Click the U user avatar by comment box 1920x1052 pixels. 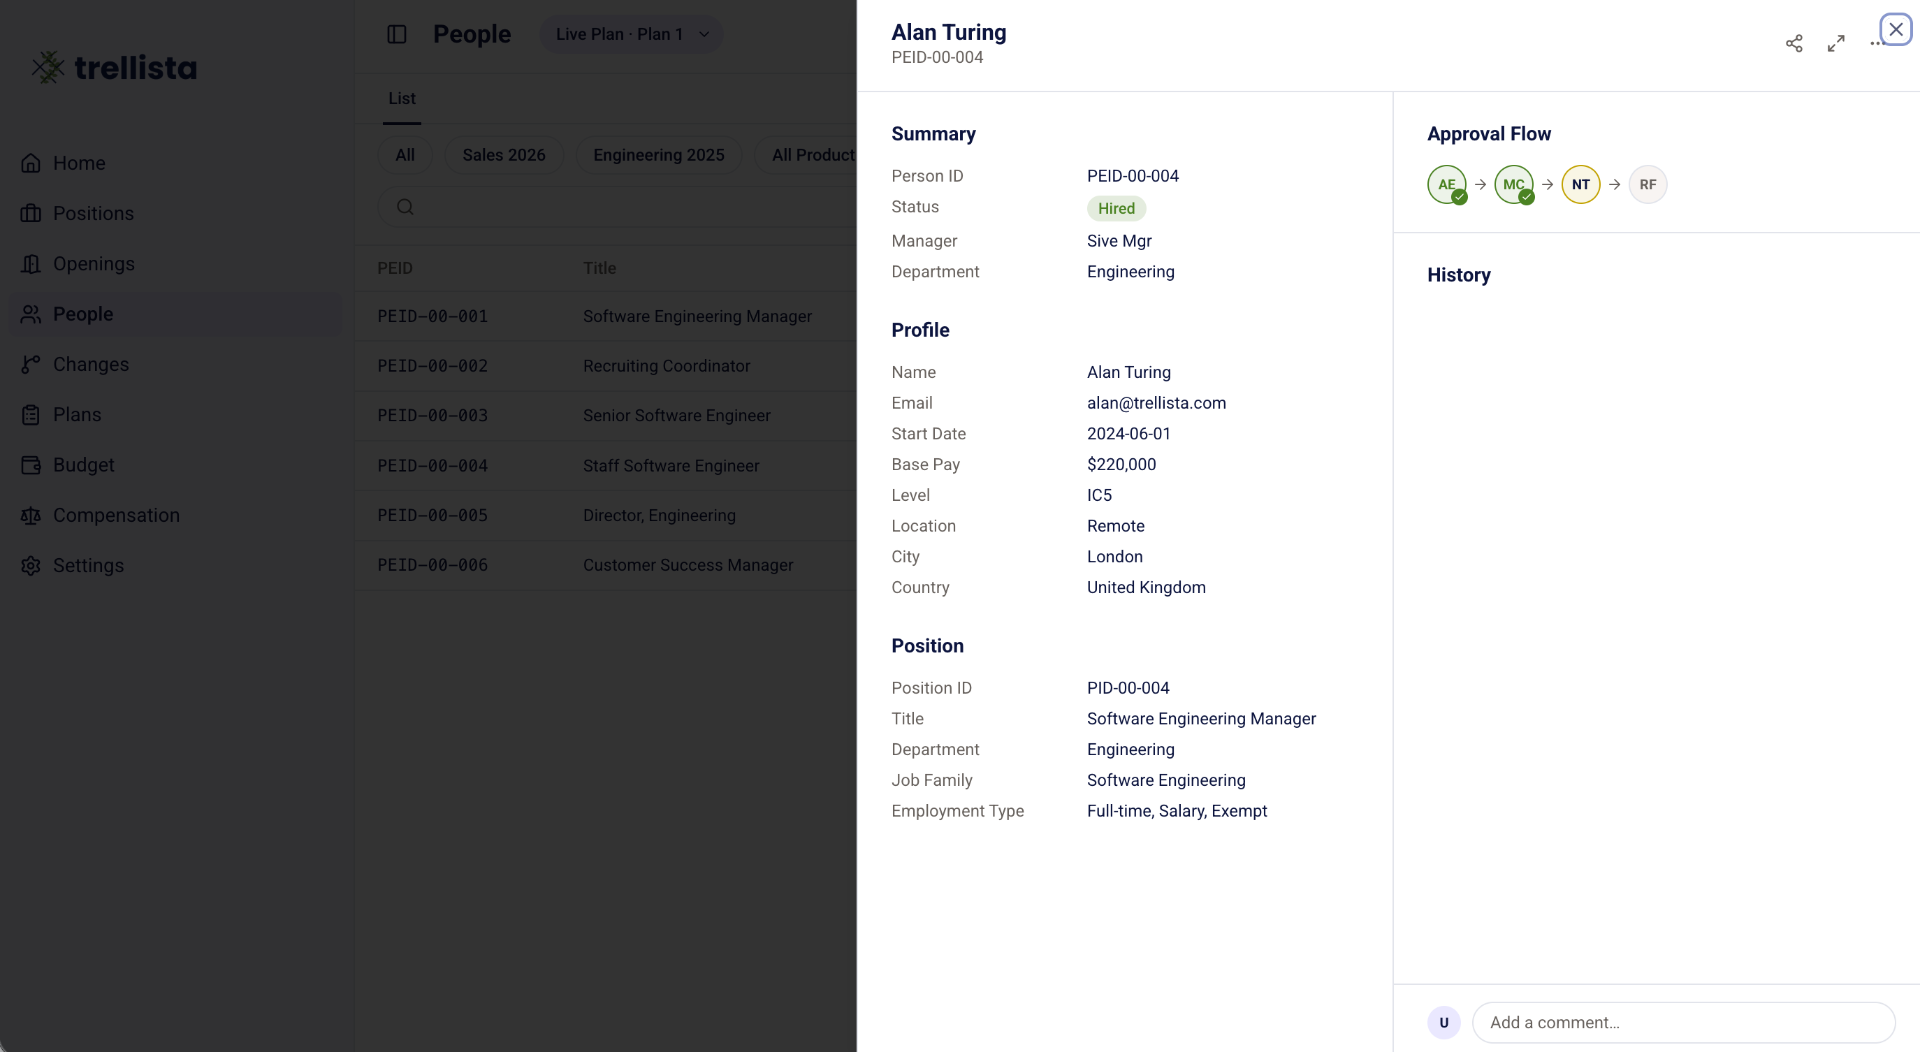coord(1444,1022)
